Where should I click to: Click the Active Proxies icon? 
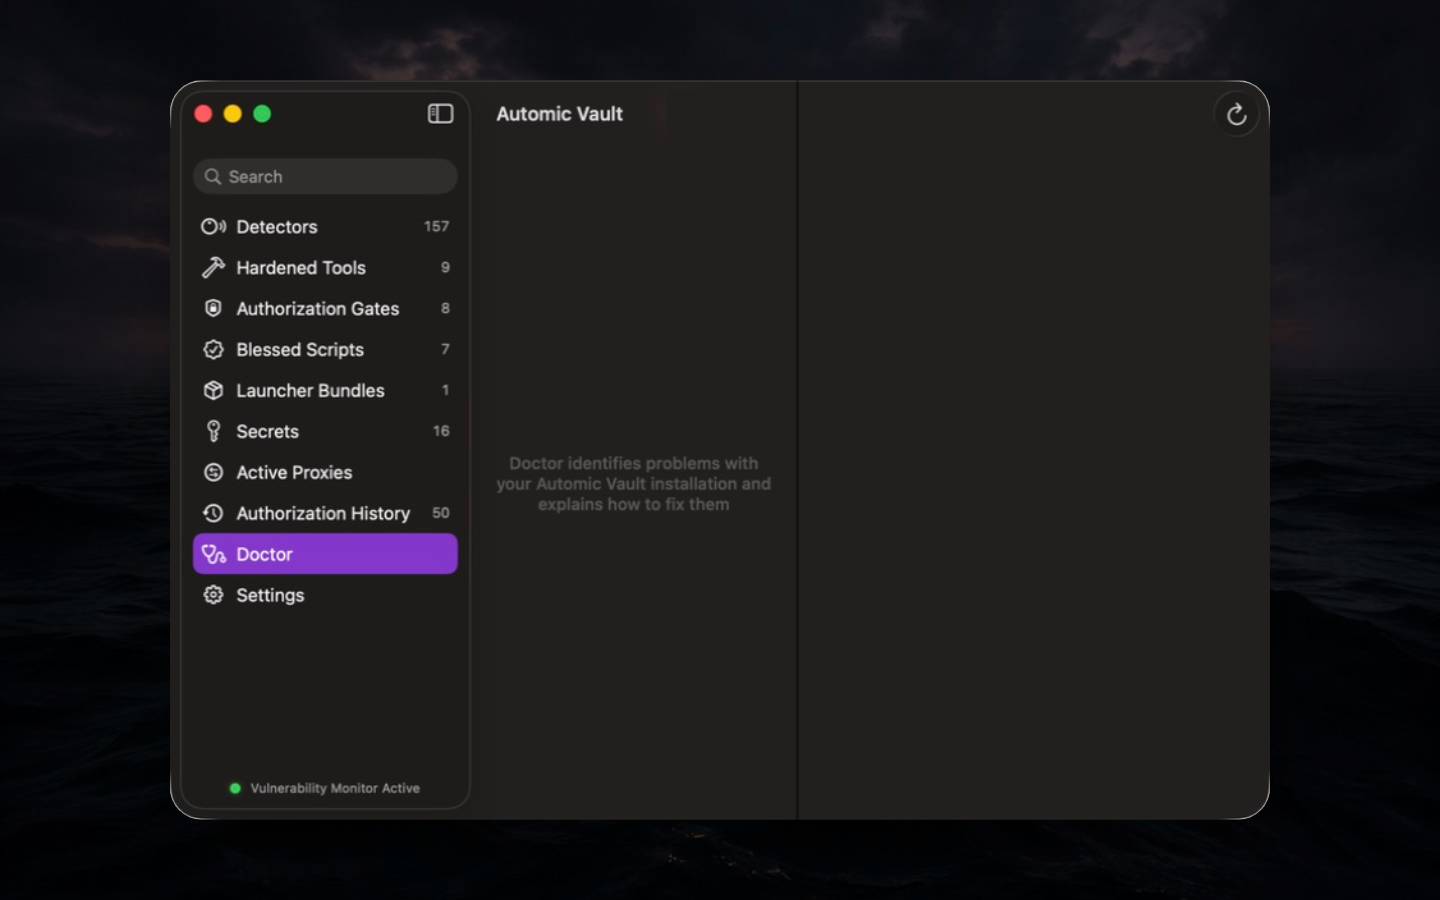213,473
